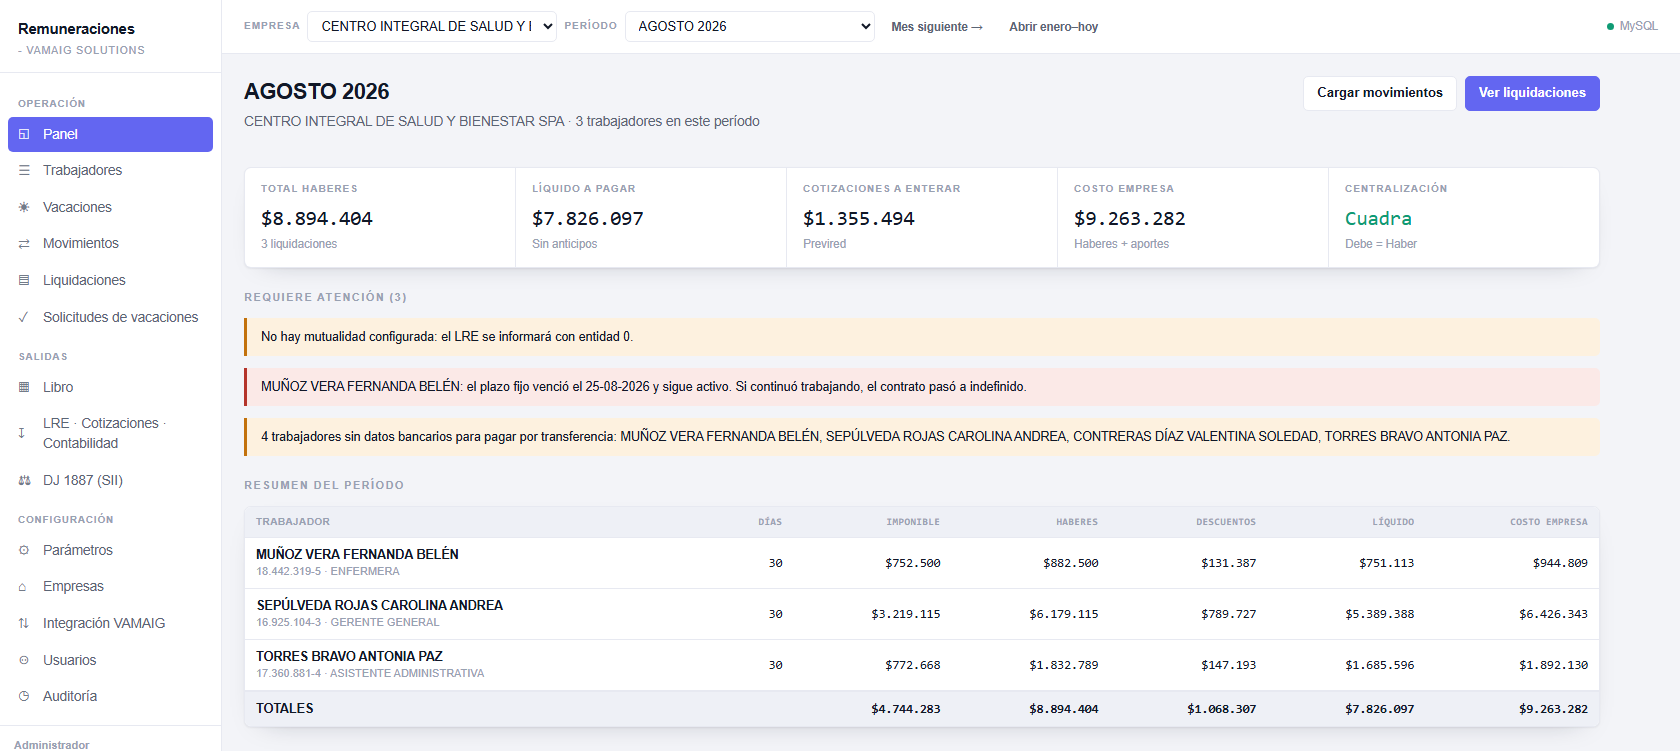This screenshot has width=1680, height=751.
Task: Click the Integración VAMAIG arrows icon
Action: coord(24,623)
